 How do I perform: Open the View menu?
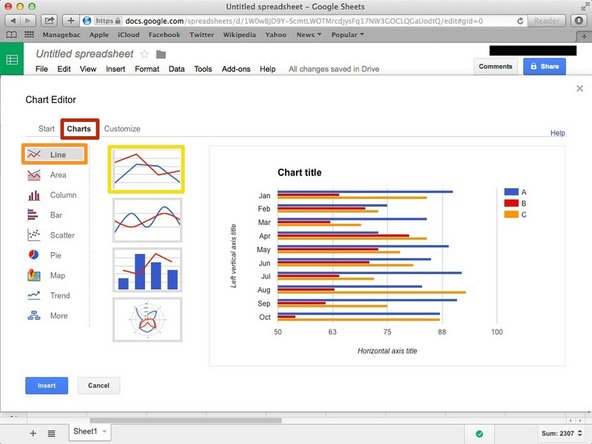[x=88, y=69]
